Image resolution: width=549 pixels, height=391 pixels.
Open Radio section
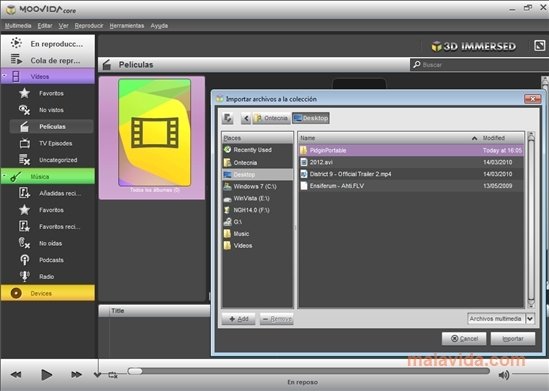pos(51,277)
